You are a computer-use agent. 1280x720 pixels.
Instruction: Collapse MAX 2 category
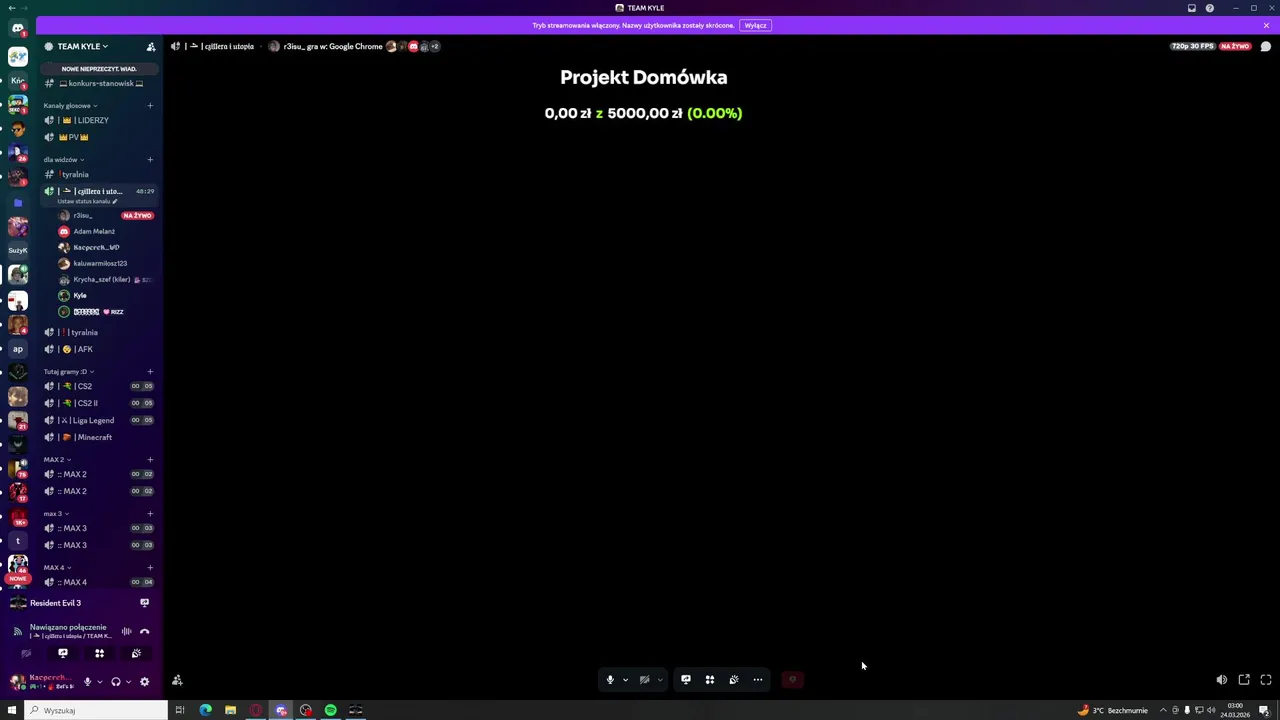[x=57, y=459]
